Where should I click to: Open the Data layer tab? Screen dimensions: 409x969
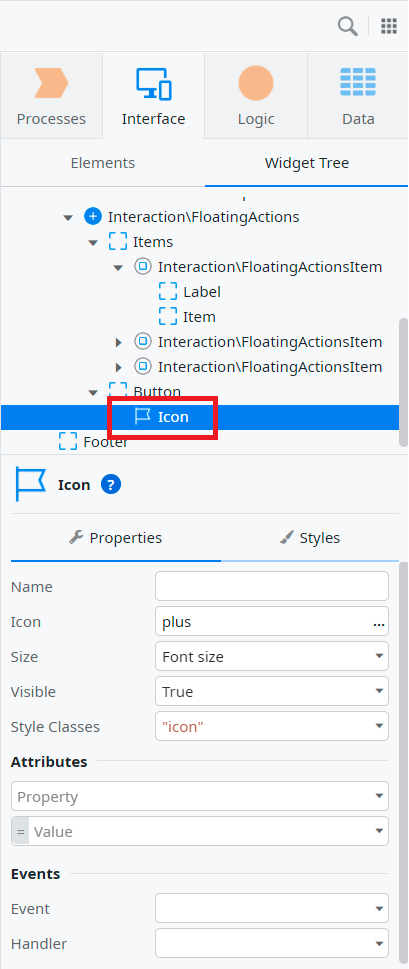358,96
